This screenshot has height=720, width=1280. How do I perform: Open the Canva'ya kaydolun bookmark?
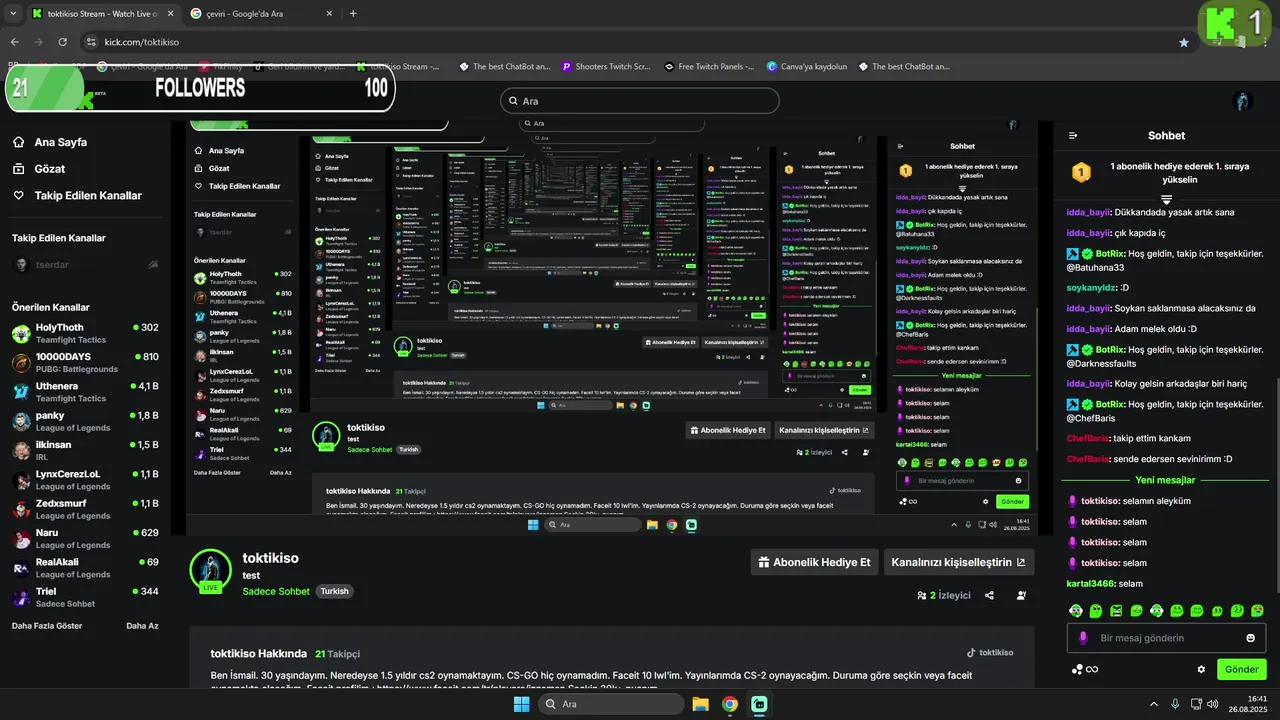[x=806, y=67]
